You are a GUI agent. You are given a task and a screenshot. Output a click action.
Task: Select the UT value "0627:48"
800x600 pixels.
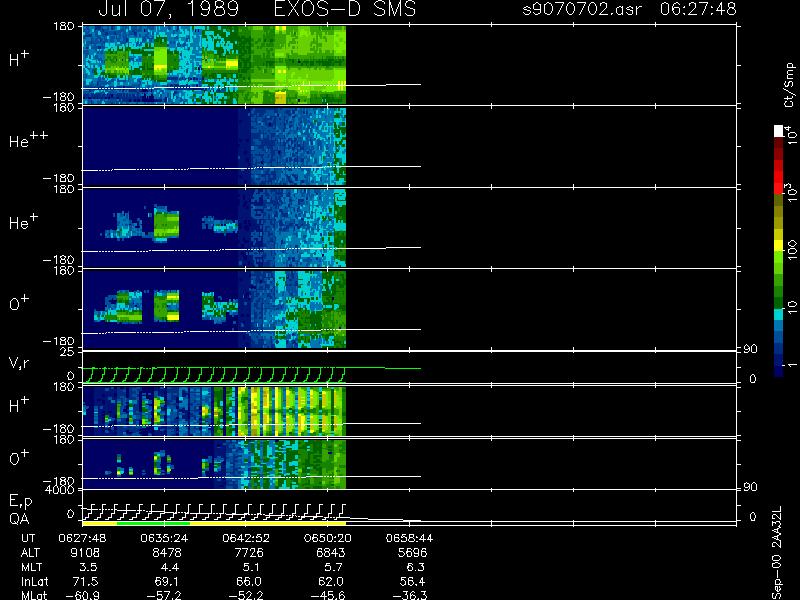coord(82,538)
